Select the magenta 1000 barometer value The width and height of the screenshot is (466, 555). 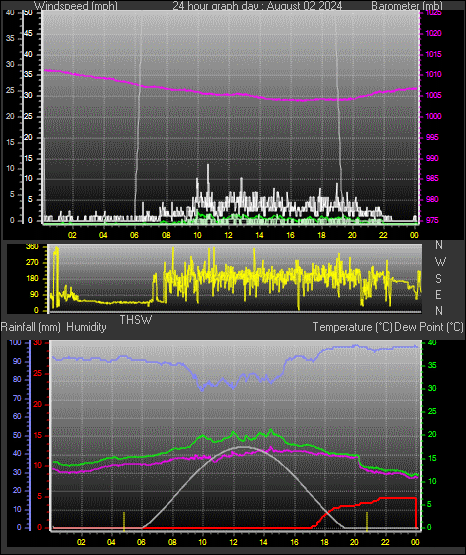[x=433, y=116]
